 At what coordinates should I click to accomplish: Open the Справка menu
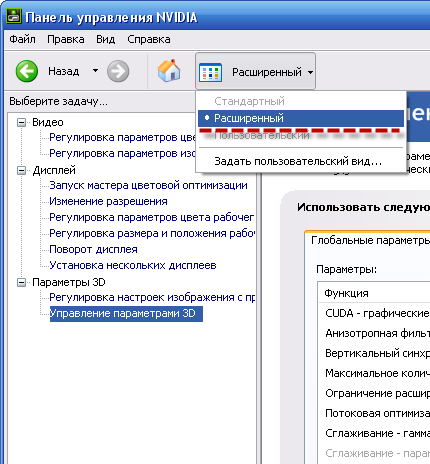pos(149,39)
